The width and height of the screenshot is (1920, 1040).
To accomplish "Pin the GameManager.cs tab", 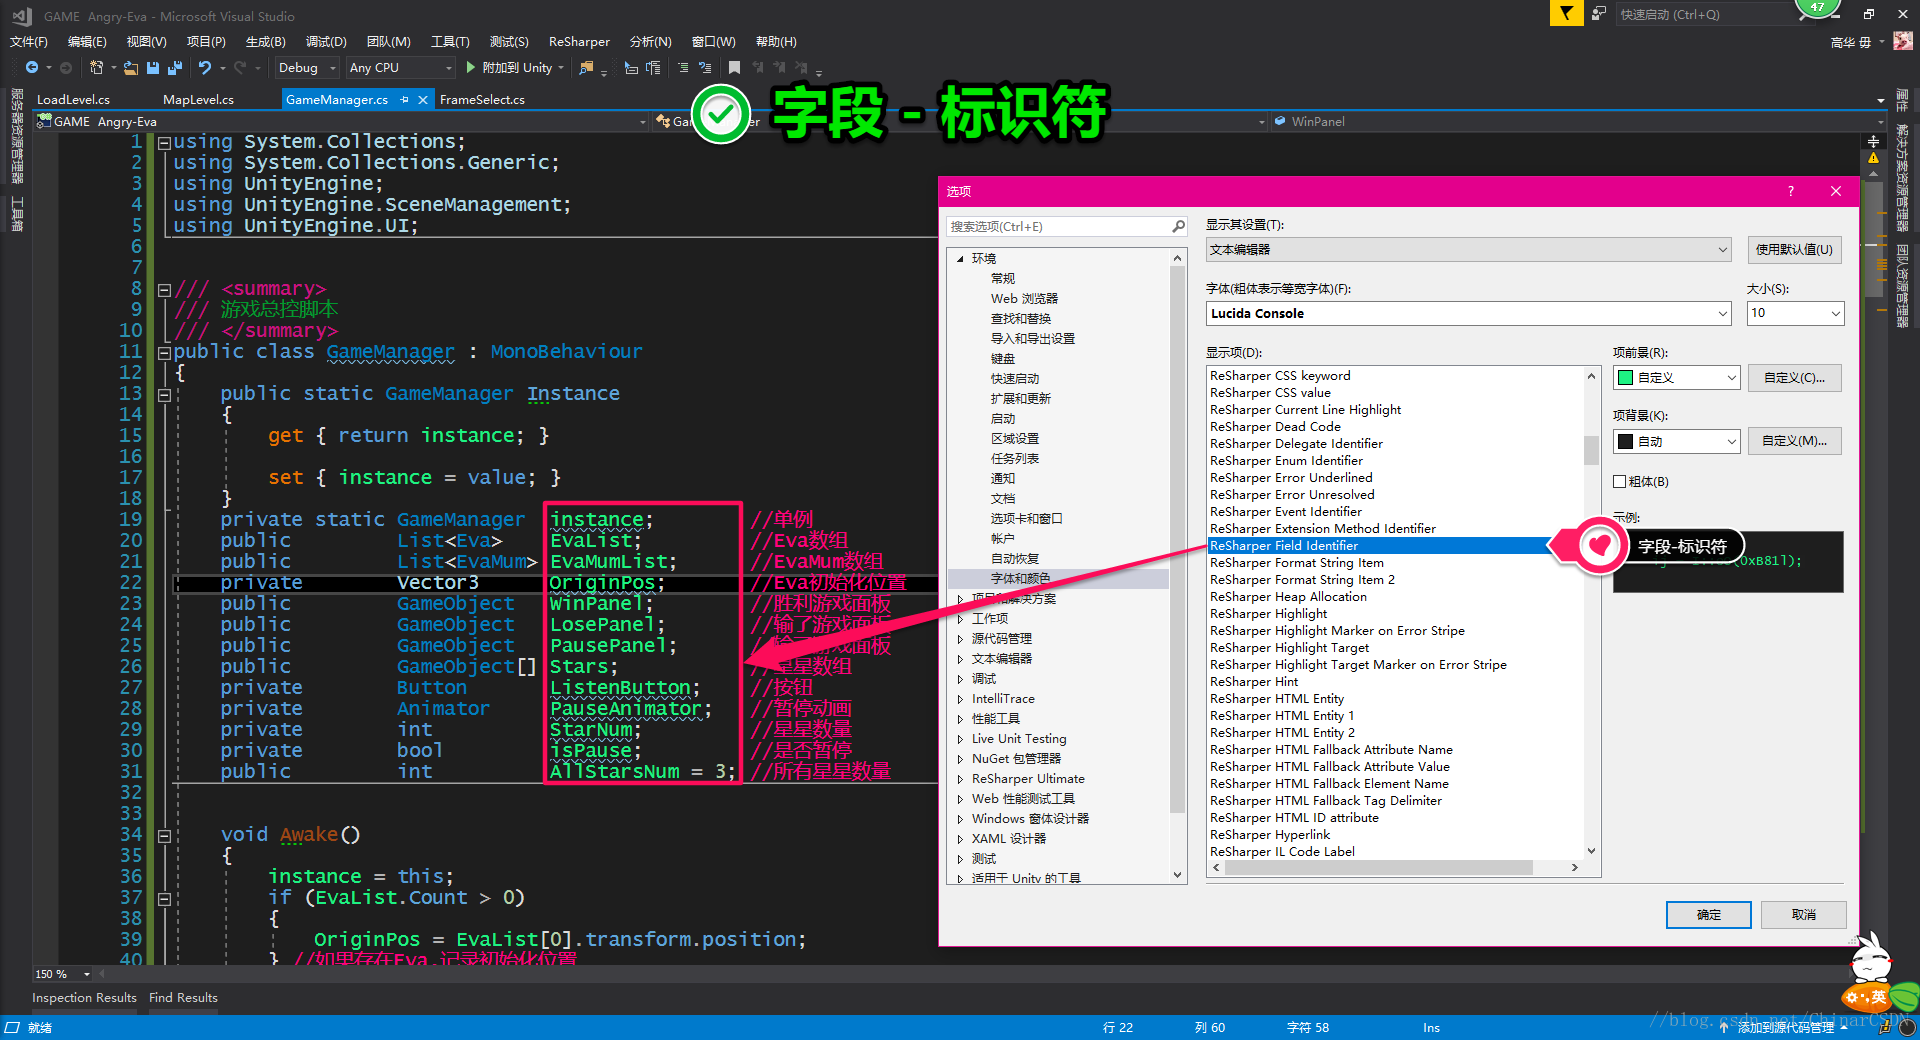I will [404, 99].
